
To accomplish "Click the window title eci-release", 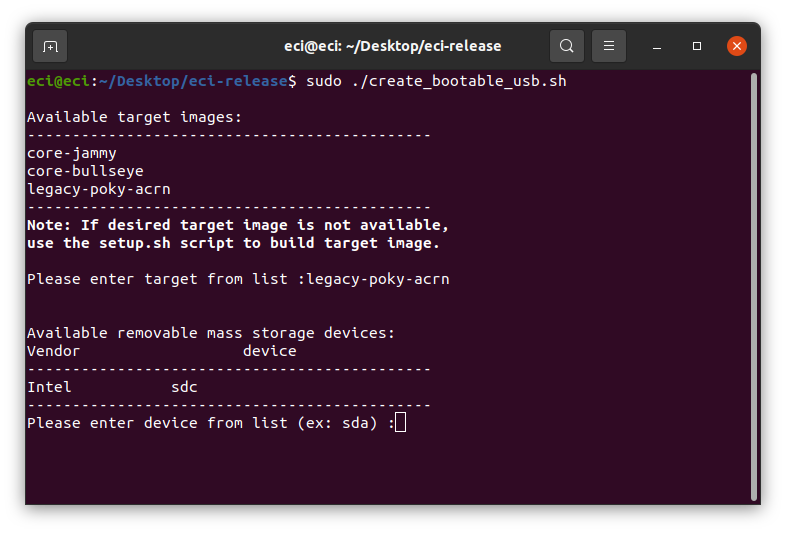I will pyautogui.click(x=392, y=46).
